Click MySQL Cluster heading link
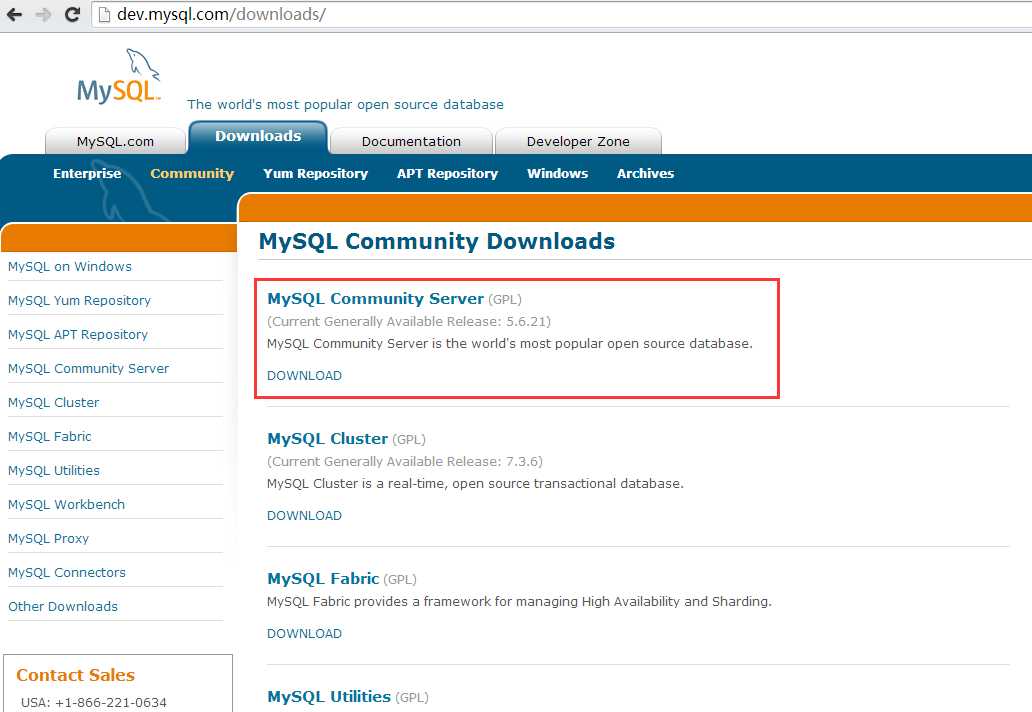The height and width of the screenshot is (712, 1032). [x=327, y=439]
